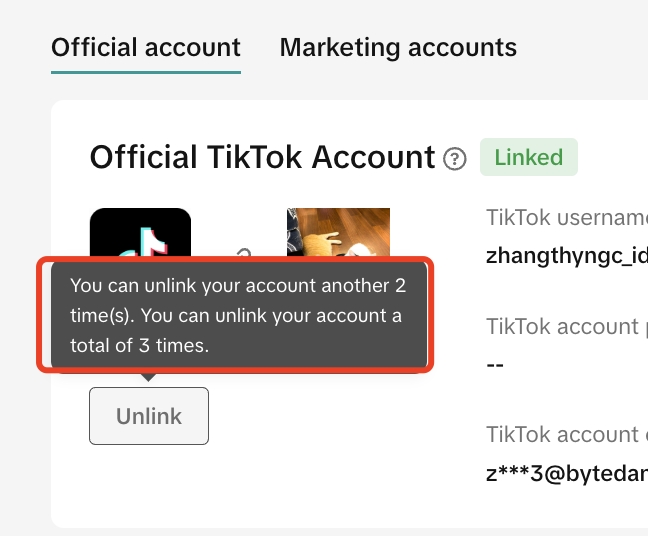Select the TikTok username label

click(x=566, y=218)
